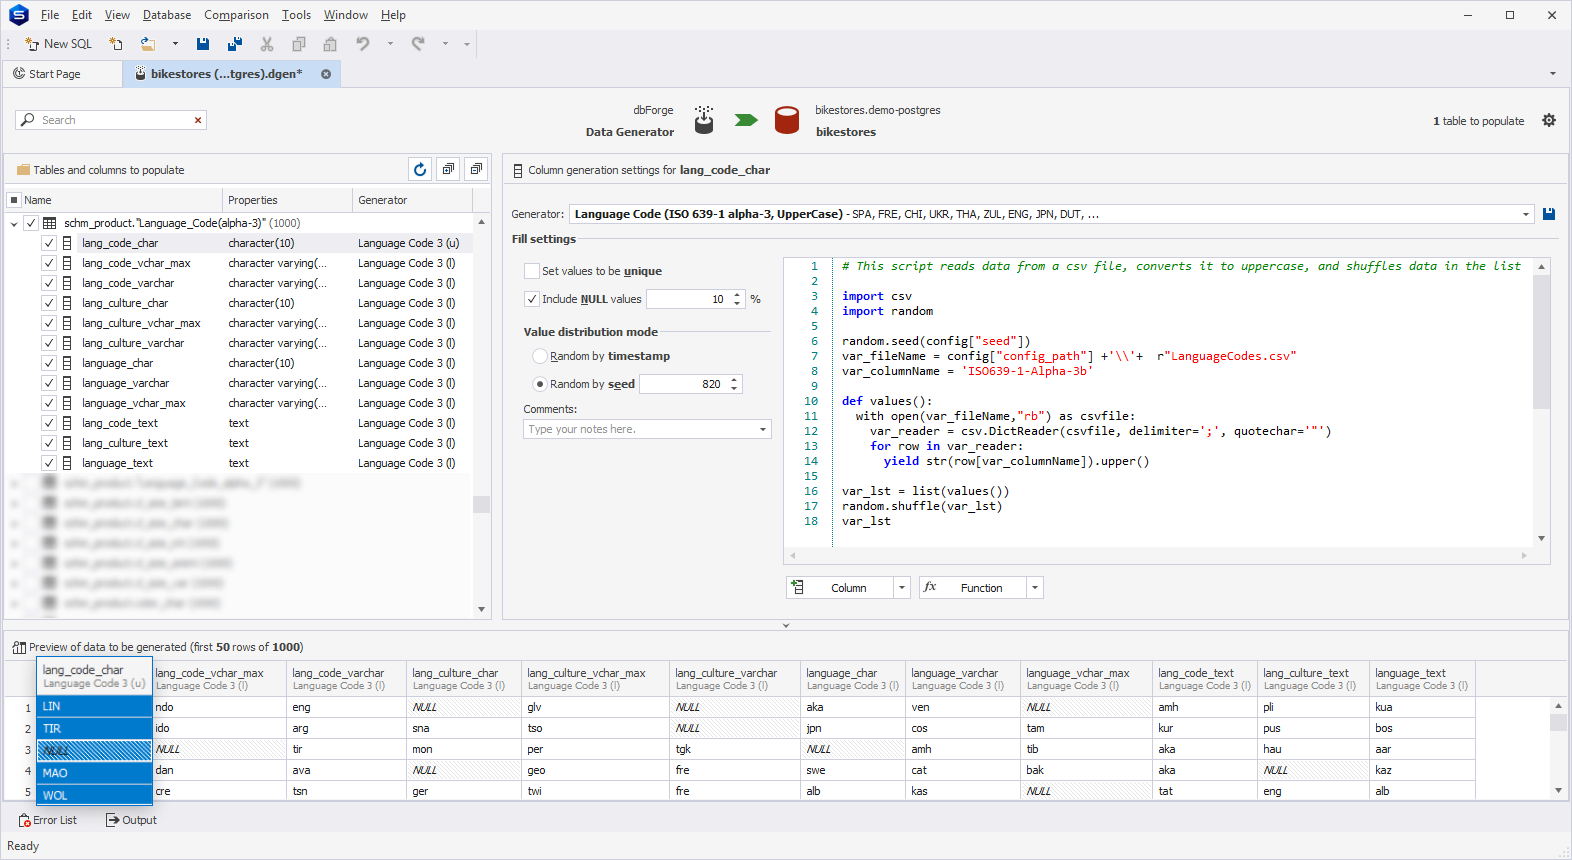Toggle Include NULL values checkbox
1572x860 pixels.
pyautogui.click(x=532, y=299)
